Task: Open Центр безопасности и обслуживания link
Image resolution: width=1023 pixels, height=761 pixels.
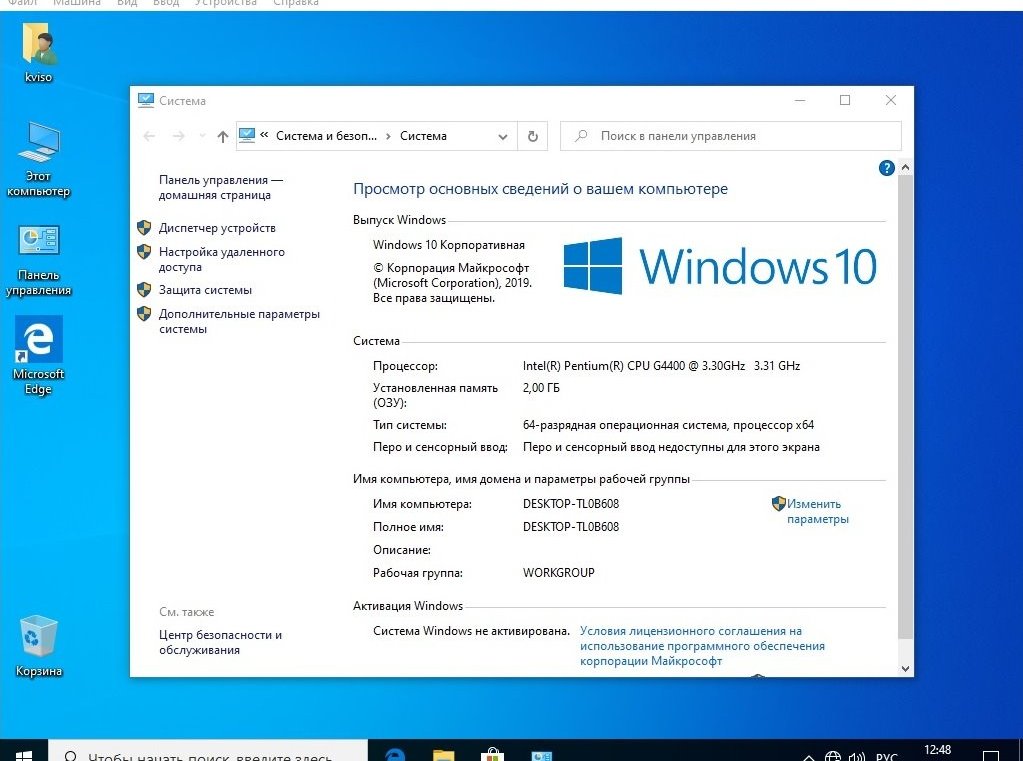Action: [x=220, y=642]
